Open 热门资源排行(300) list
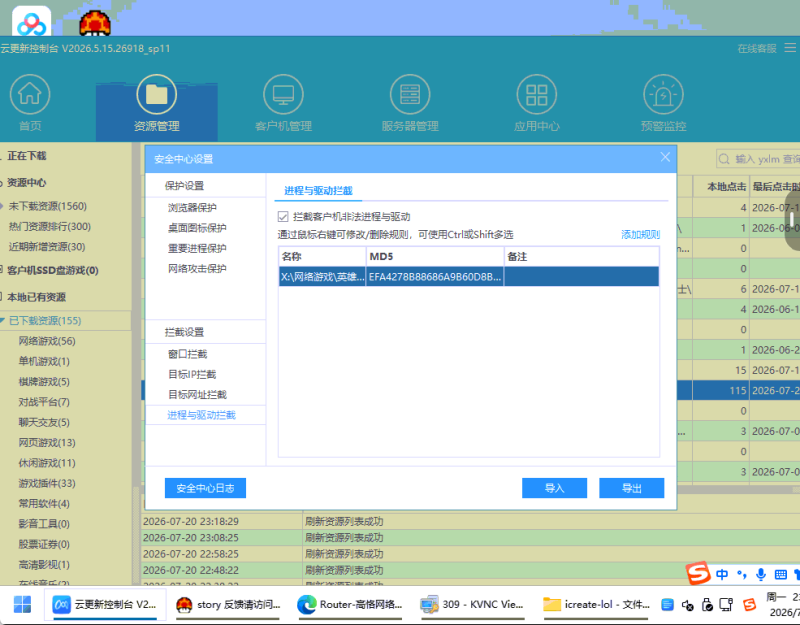This screenshot has height=625, width=800. coord(49,227)
